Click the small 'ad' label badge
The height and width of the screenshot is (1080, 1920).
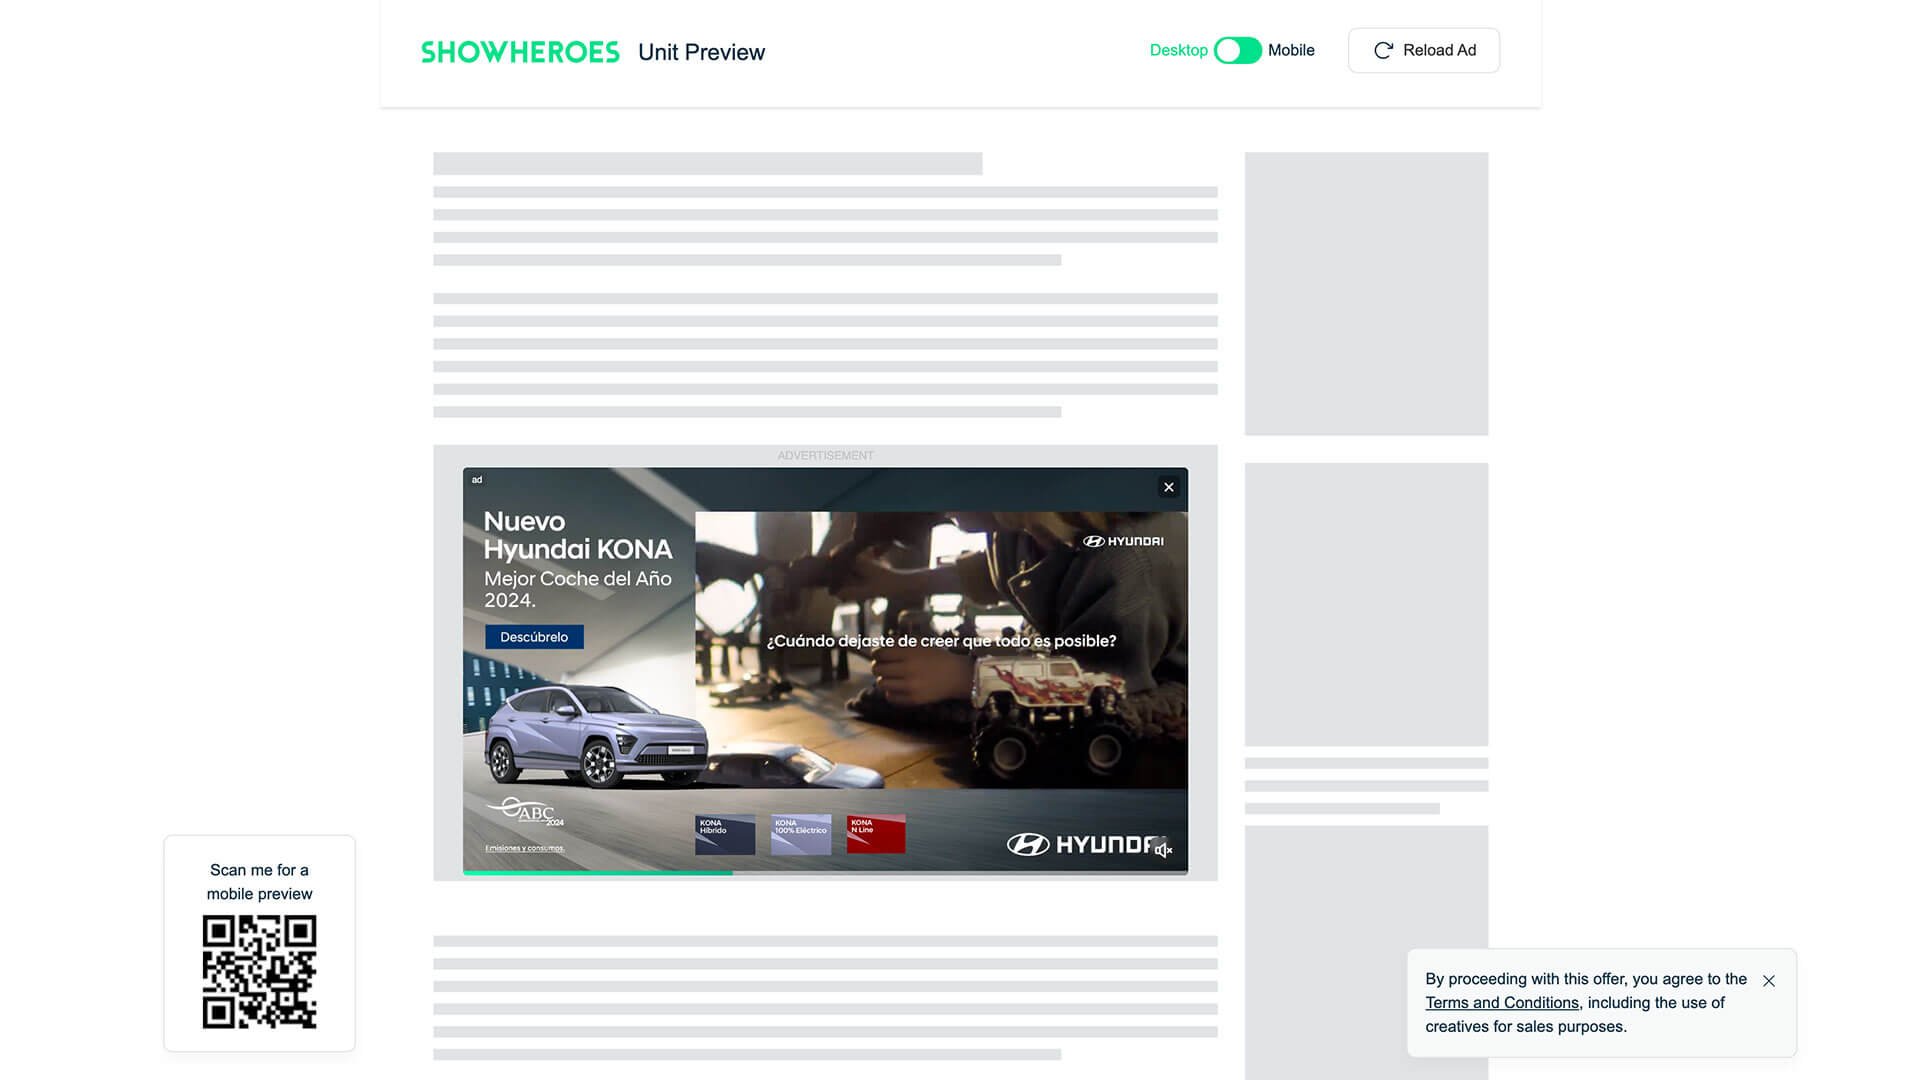(477, 480)
